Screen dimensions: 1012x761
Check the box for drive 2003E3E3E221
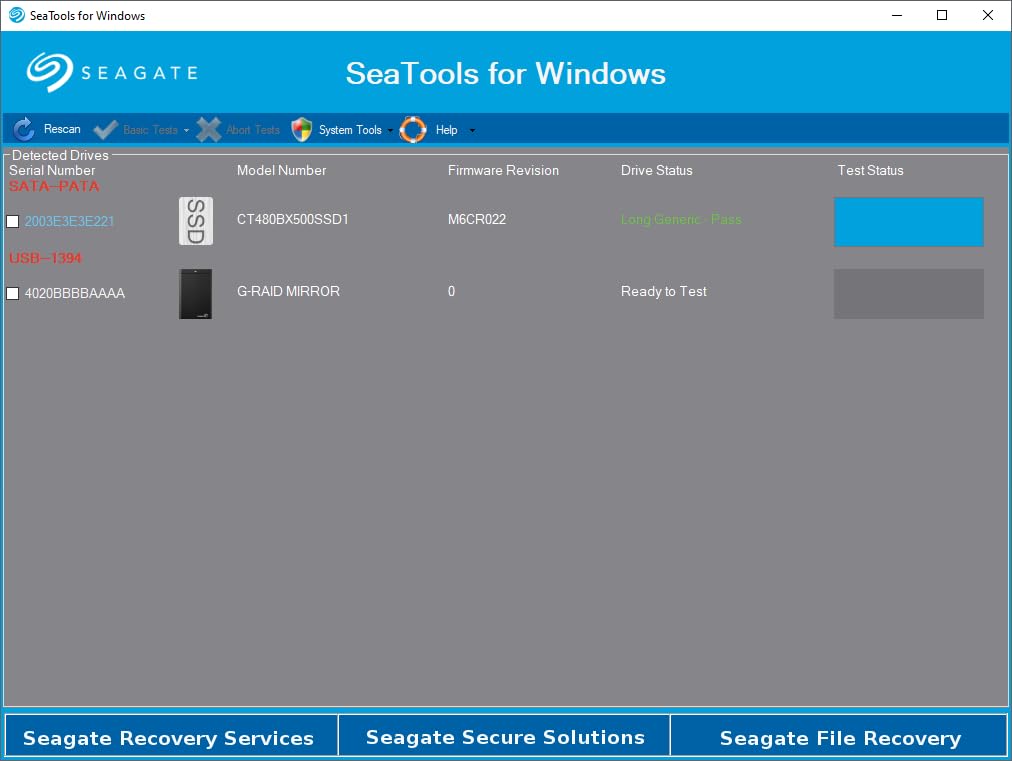coord(13,221)
